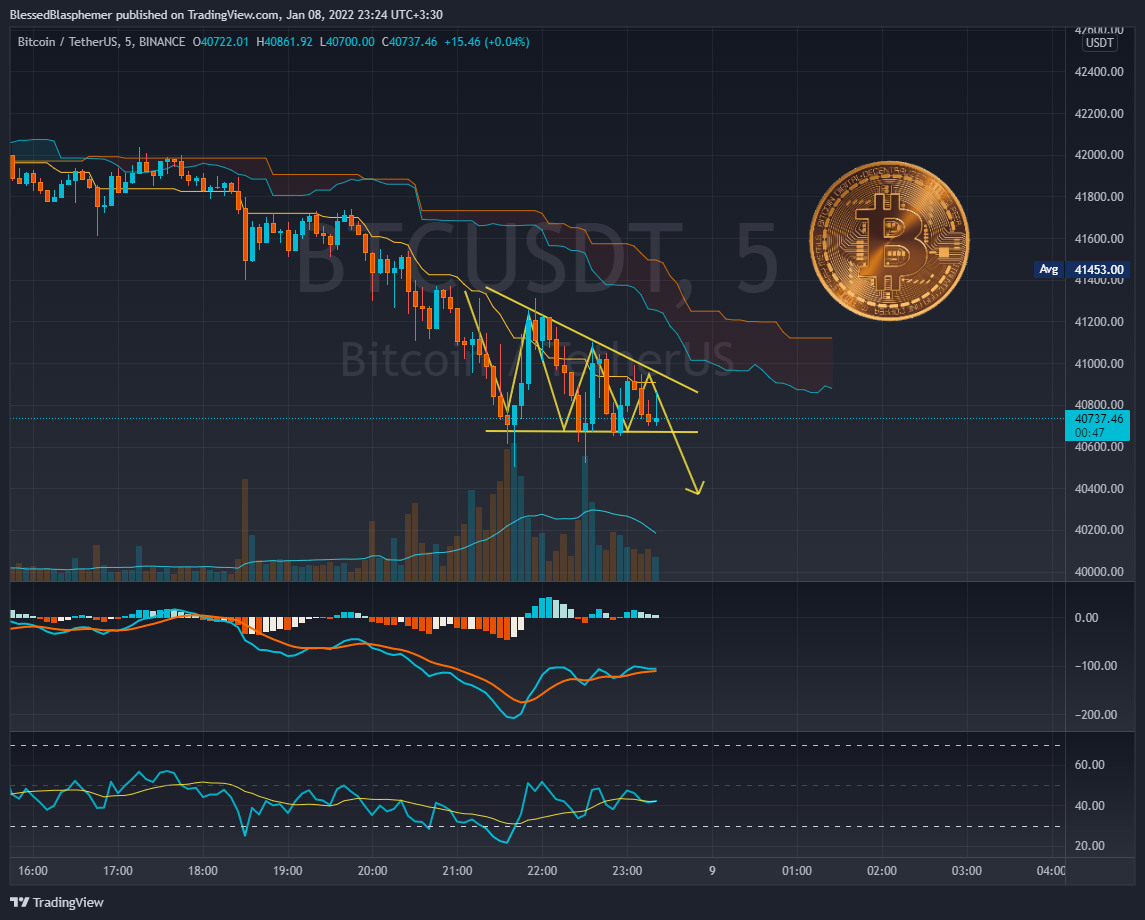
Task: Click the high value H40861.92
Action: point(284,42)
